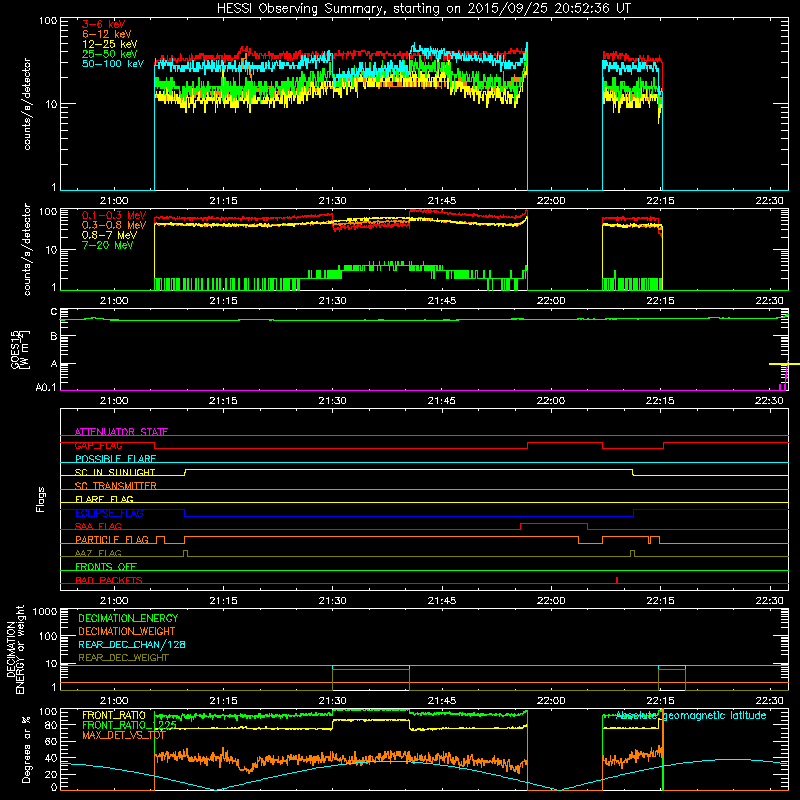Click the Absolute geomagnetic latitude label
Screen dimensions: 800x800
[691, 716]
